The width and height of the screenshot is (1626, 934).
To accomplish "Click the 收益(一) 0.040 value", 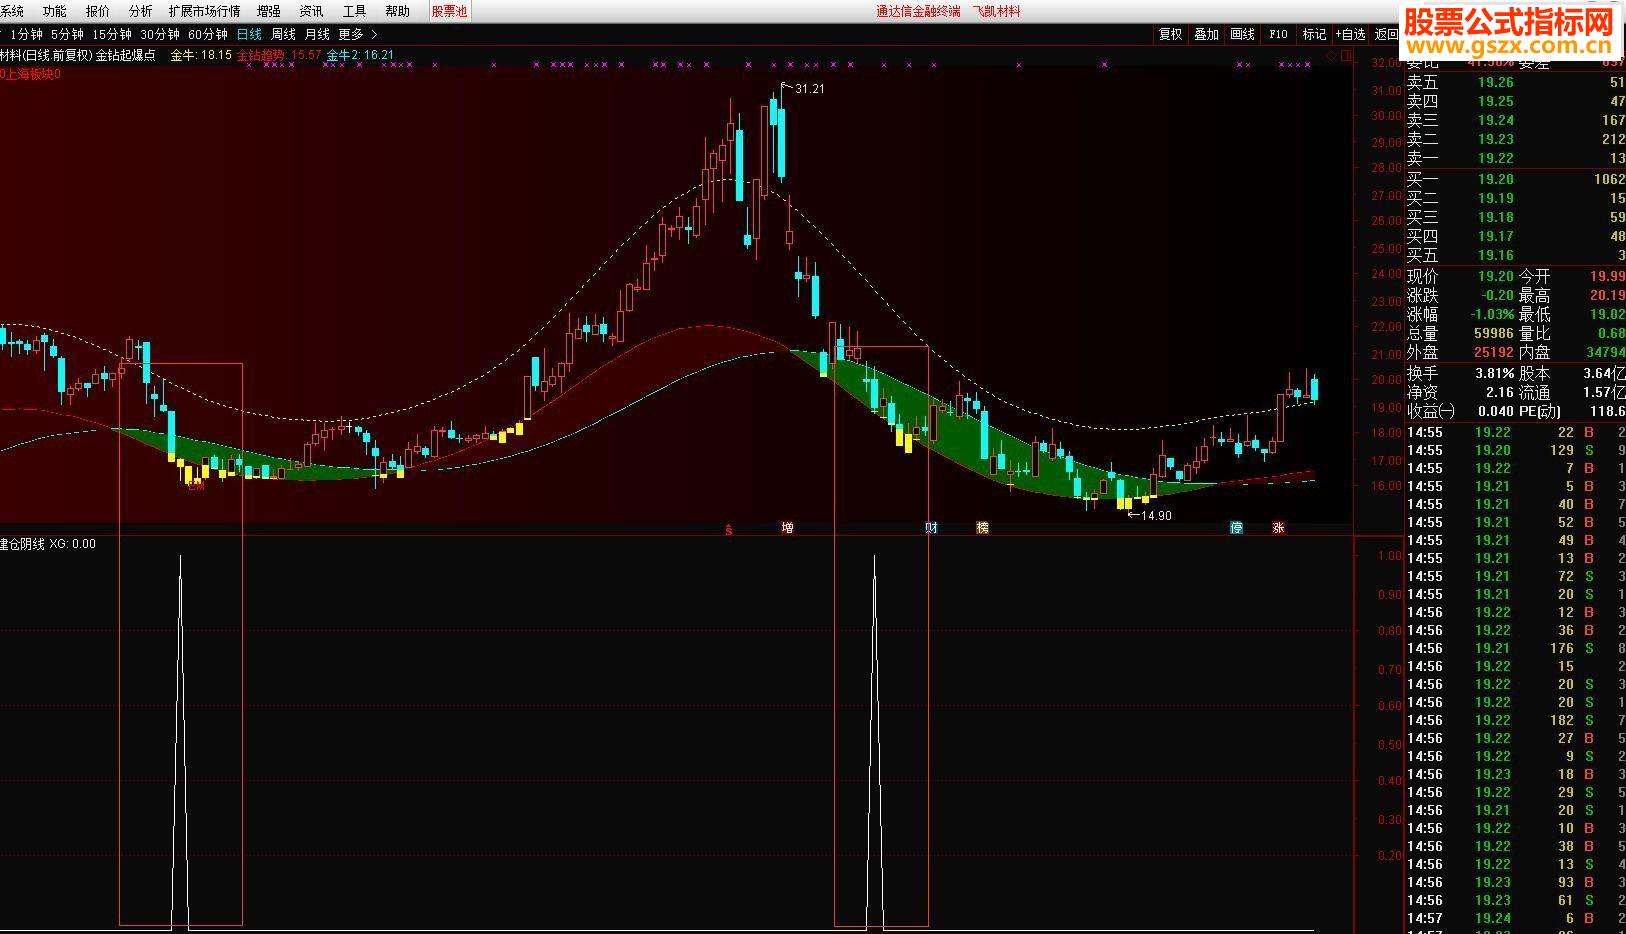I will click(1496, 411).
